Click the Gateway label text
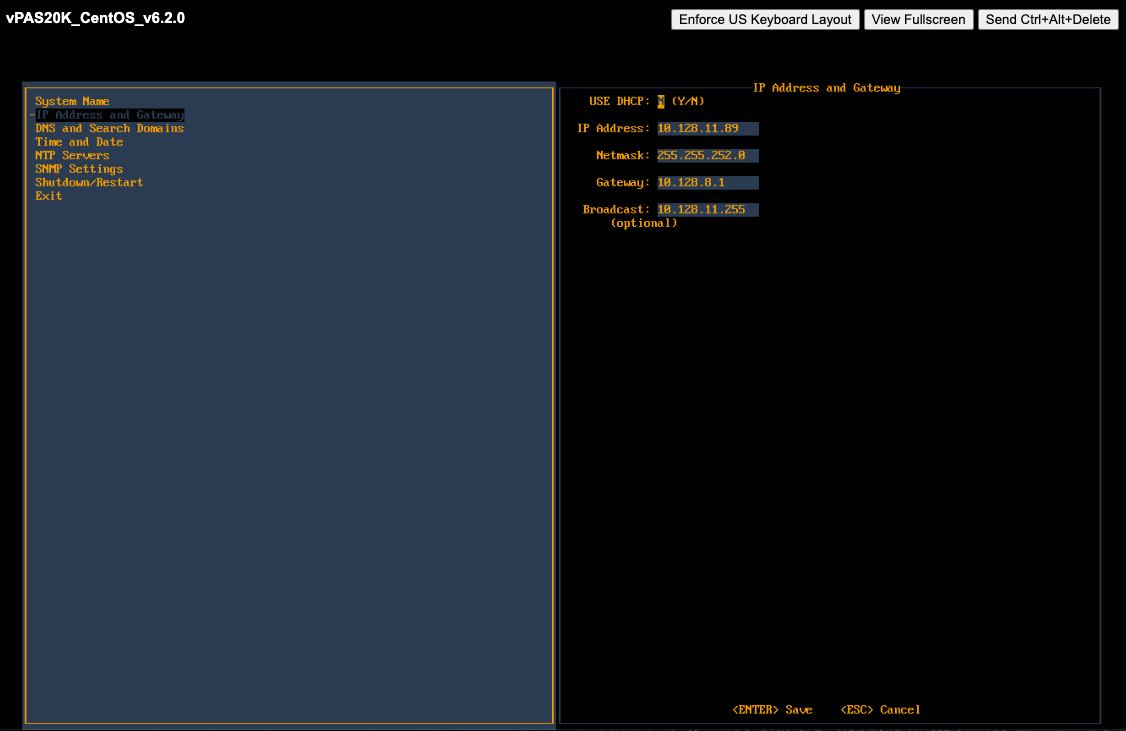 [623, 182]
